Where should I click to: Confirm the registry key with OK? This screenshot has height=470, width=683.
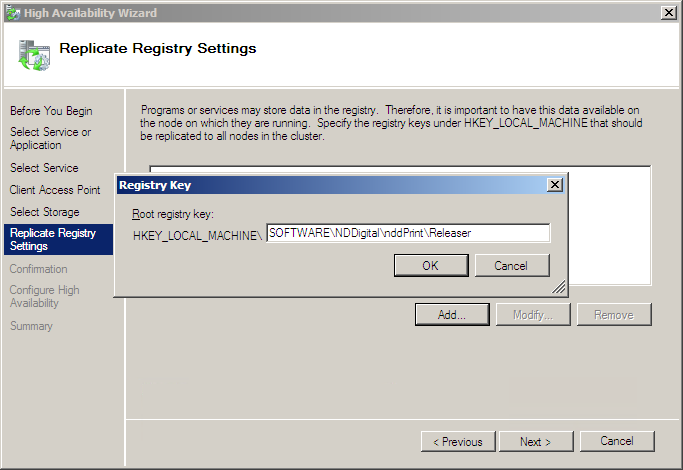(430, 266)
